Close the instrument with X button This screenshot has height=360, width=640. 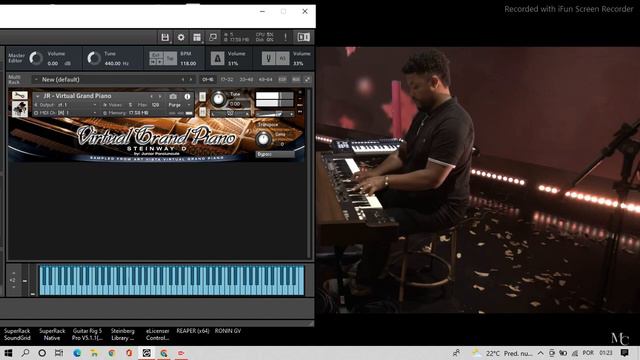click(300, 93)
